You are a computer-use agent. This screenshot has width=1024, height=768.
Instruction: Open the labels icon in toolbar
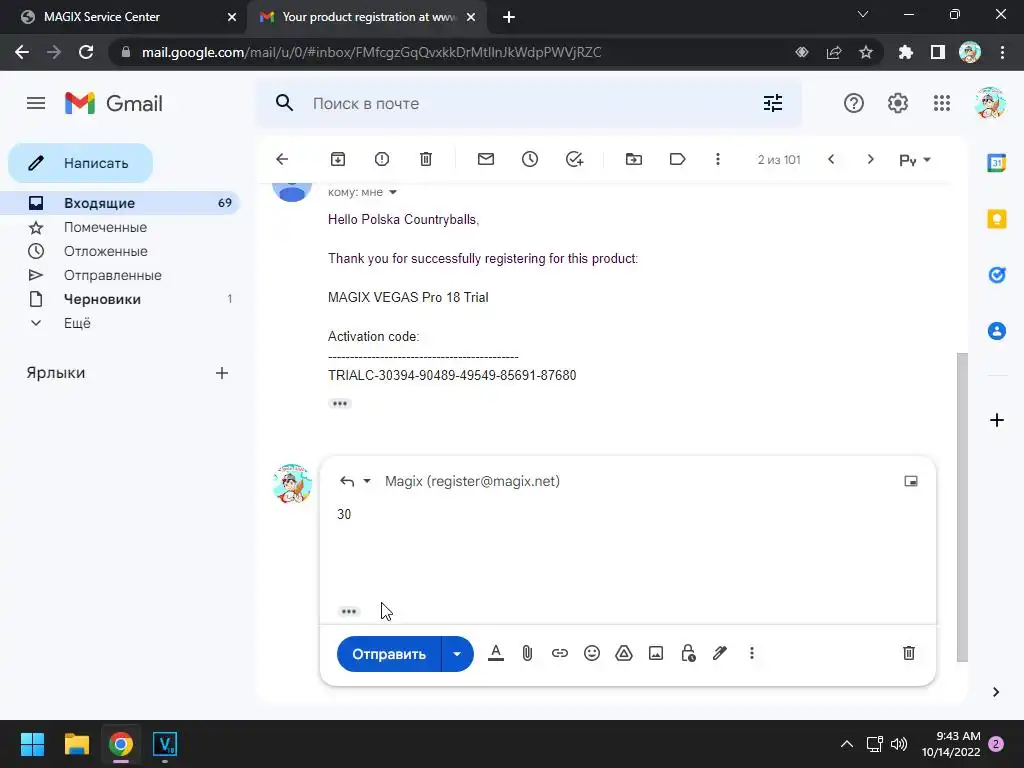677,159
